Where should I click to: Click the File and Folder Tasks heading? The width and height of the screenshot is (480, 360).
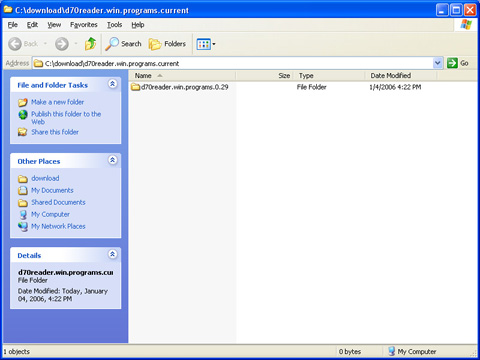click(x=53, y=85)
